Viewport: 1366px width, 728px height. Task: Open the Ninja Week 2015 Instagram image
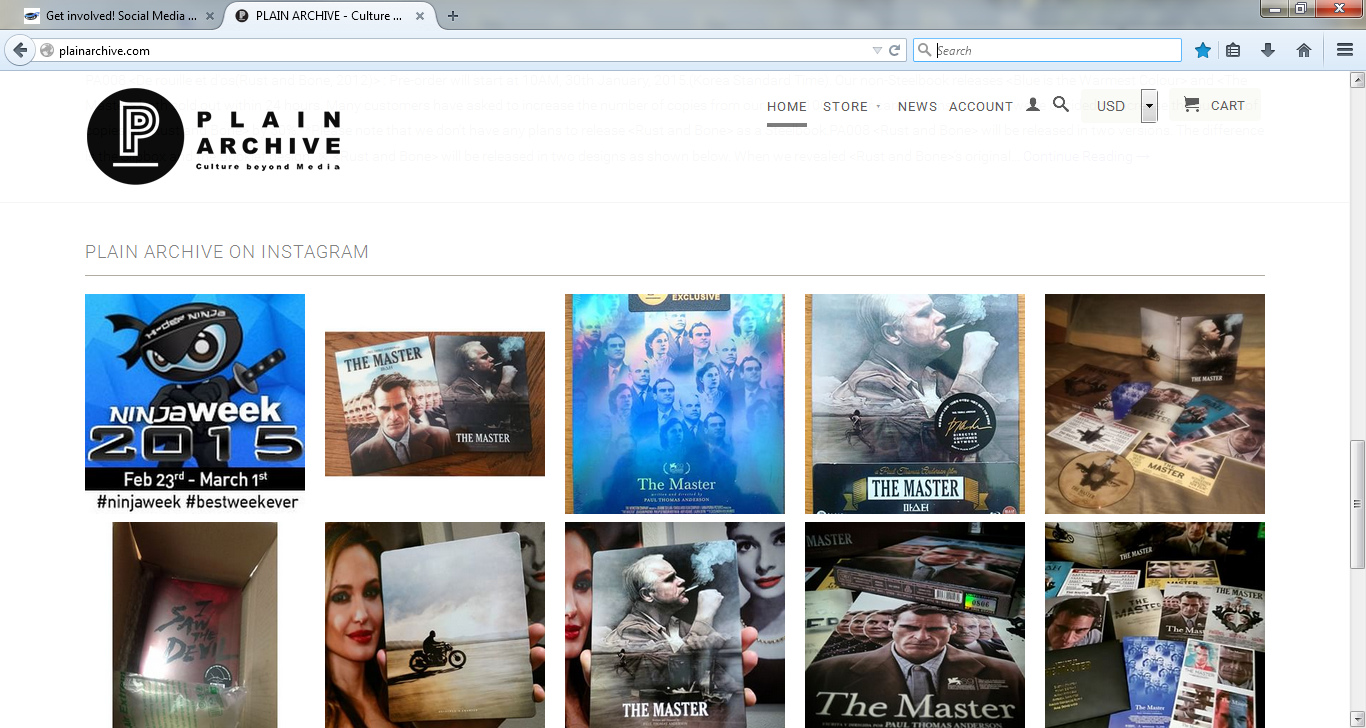[195, 404]
